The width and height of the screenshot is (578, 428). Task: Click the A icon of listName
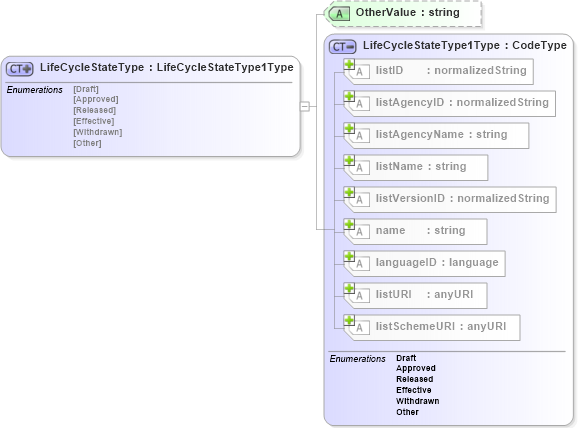point(359,168)
